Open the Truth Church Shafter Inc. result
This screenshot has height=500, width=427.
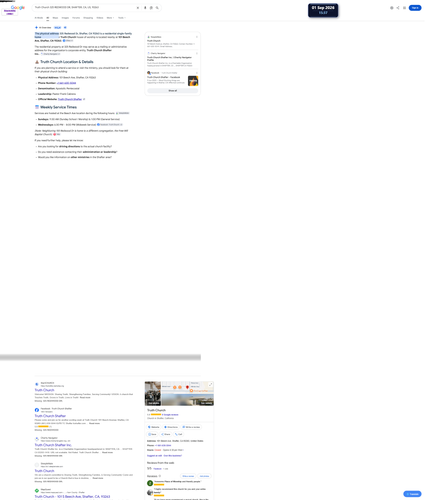53,445
